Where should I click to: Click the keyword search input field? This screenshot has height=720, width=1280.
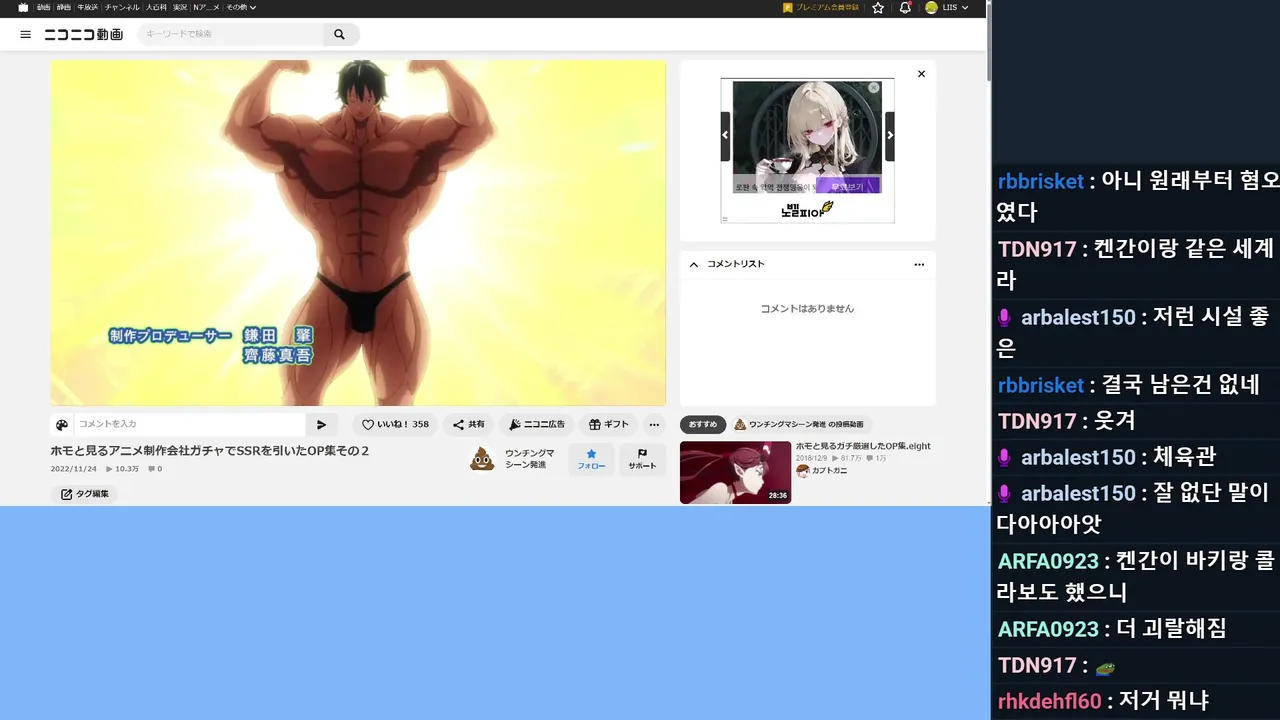point(232,34)
